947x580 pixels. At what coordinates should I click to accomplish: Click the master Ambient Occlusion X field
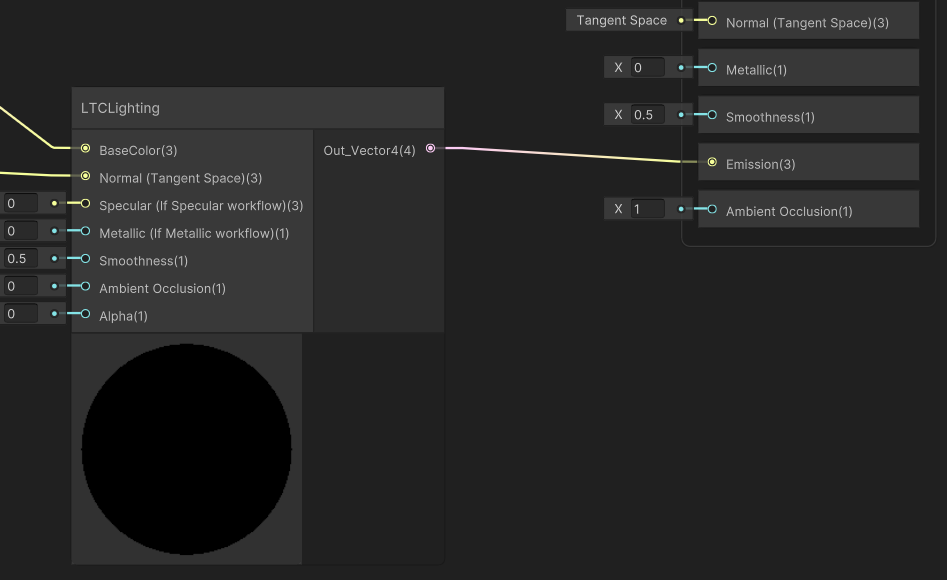point(647,209)
